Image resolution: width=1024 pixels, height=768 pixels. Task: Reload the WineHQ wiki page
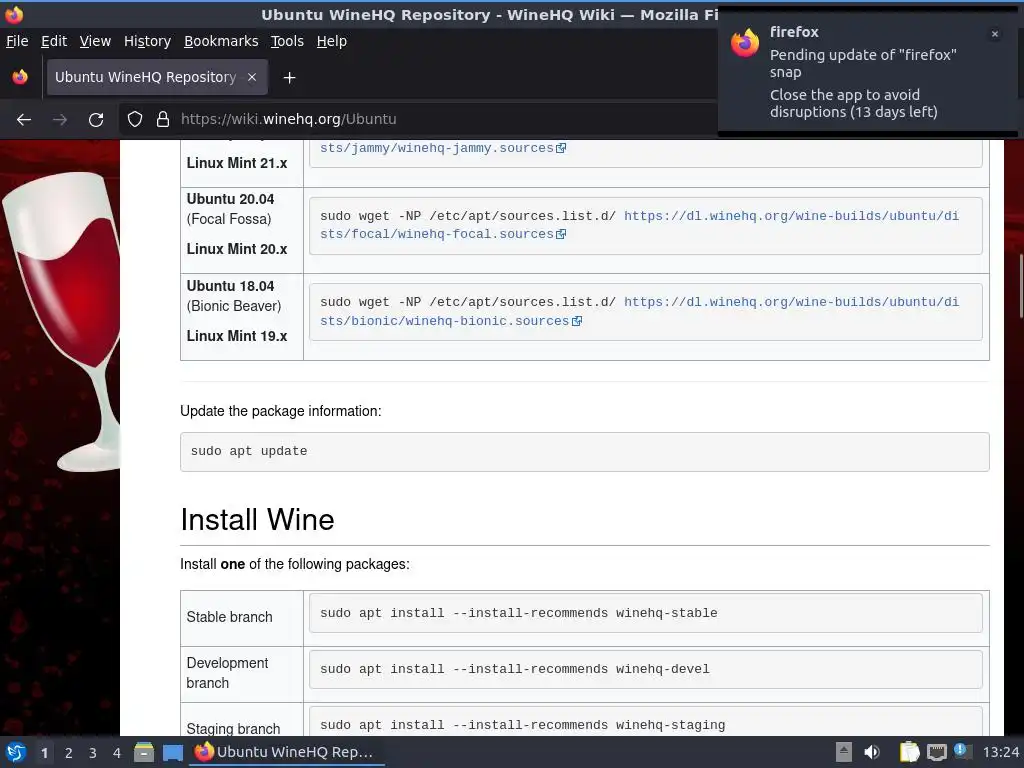[96, 120]
